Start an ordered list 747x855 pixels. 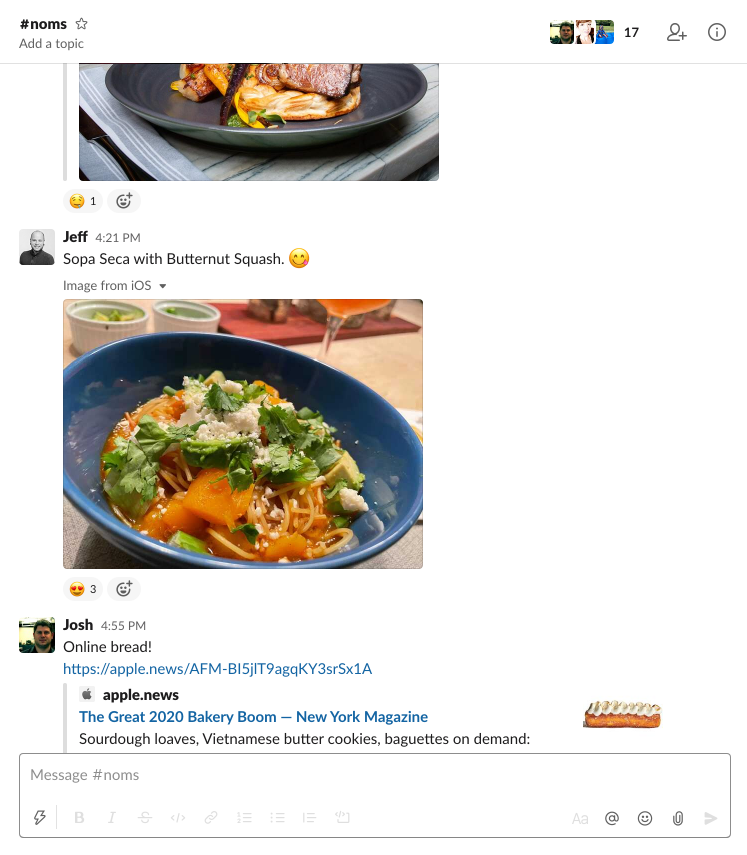pos(244,818)
